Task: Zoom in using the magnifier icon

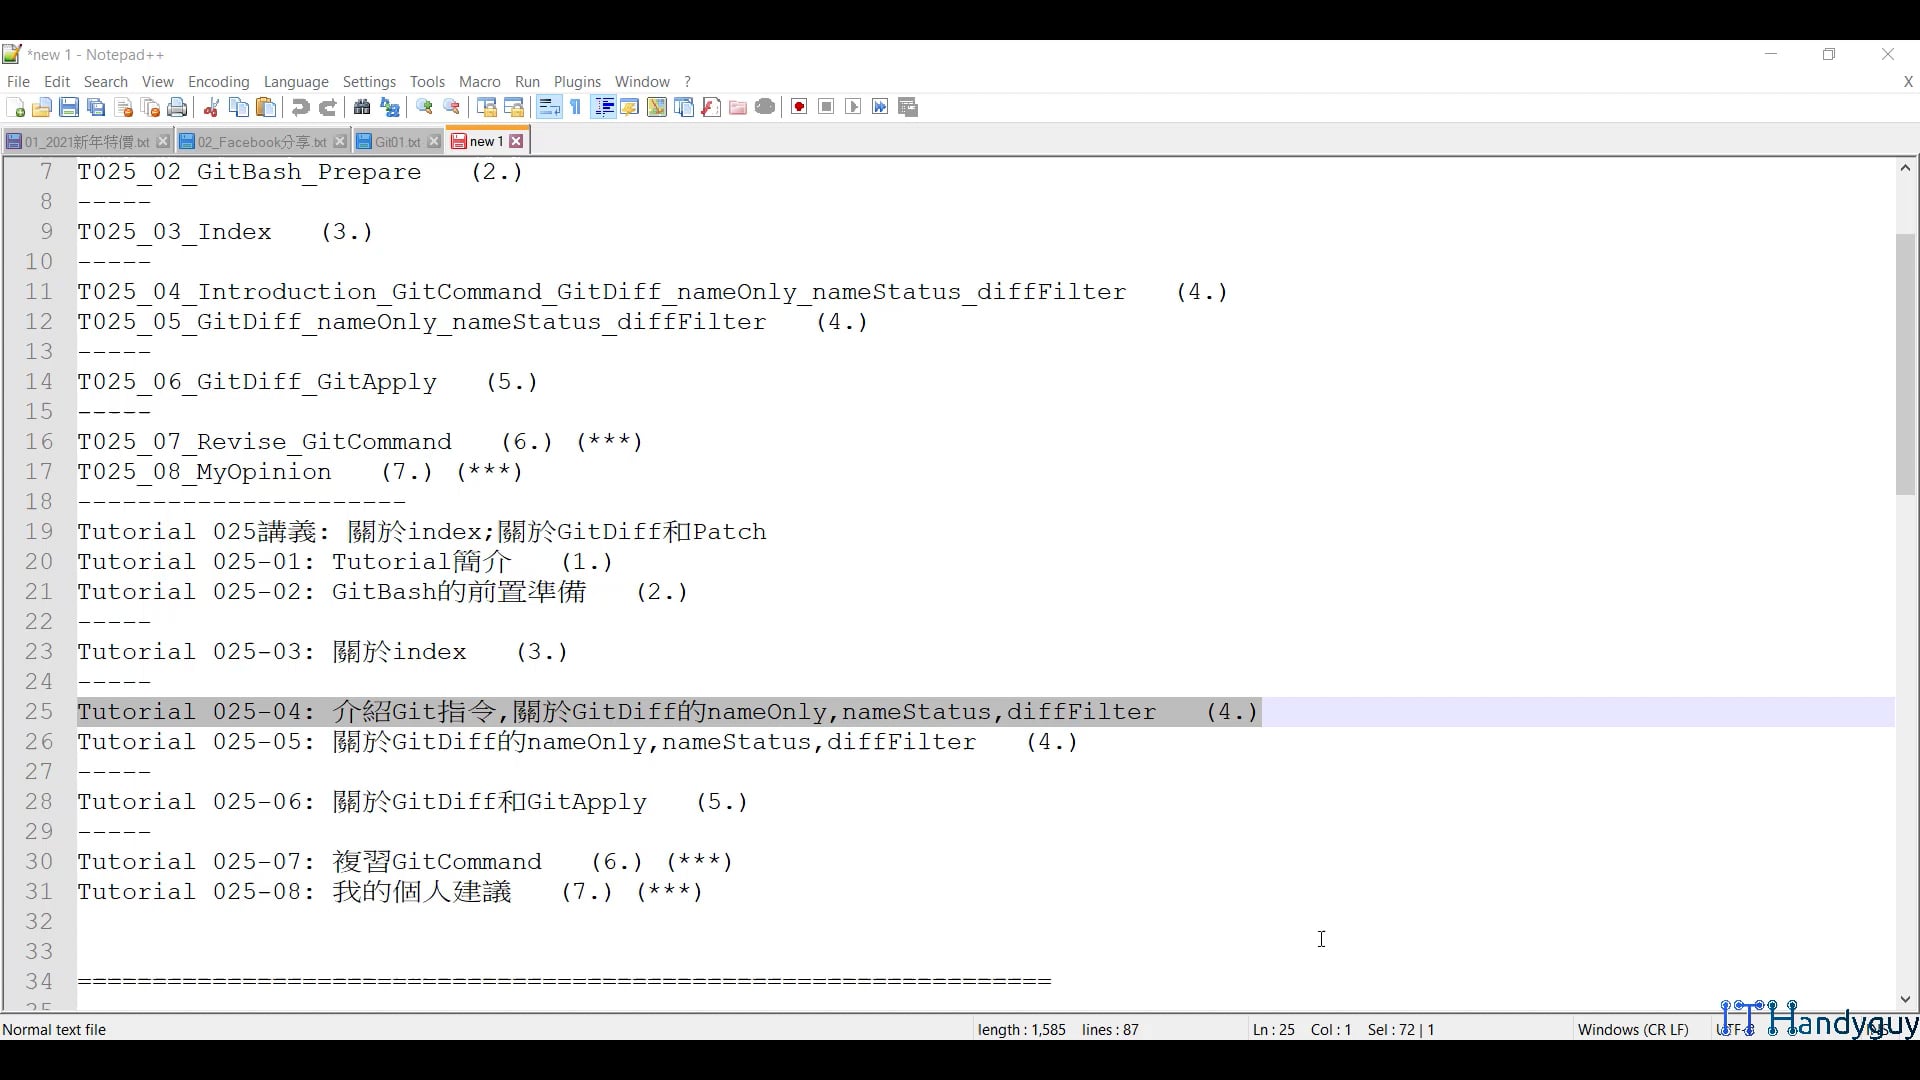Action: tap(424, 107)
